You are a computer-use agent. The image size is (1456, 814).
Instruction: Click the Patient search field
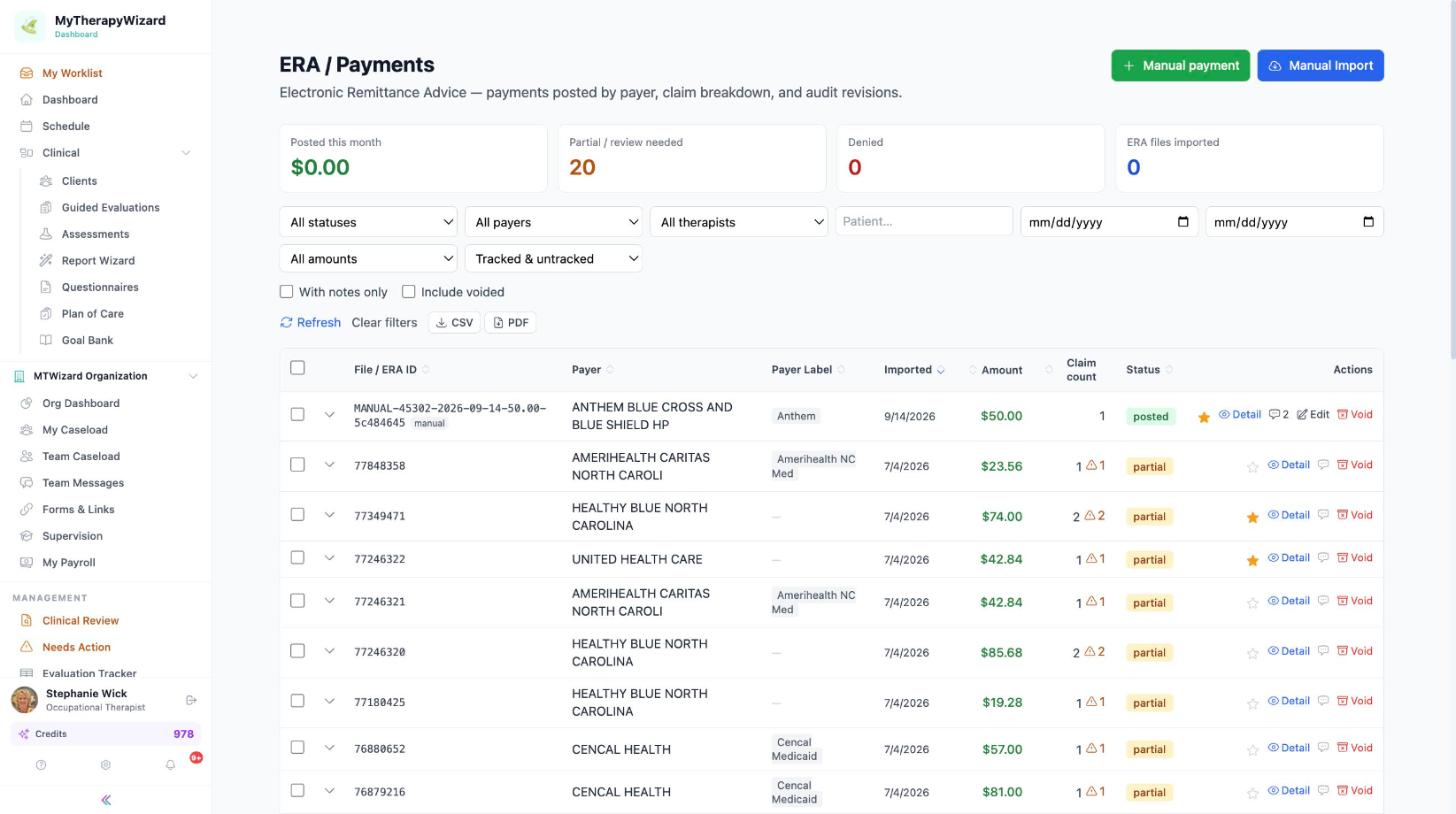pyautogui.click(x=924, y=221)
